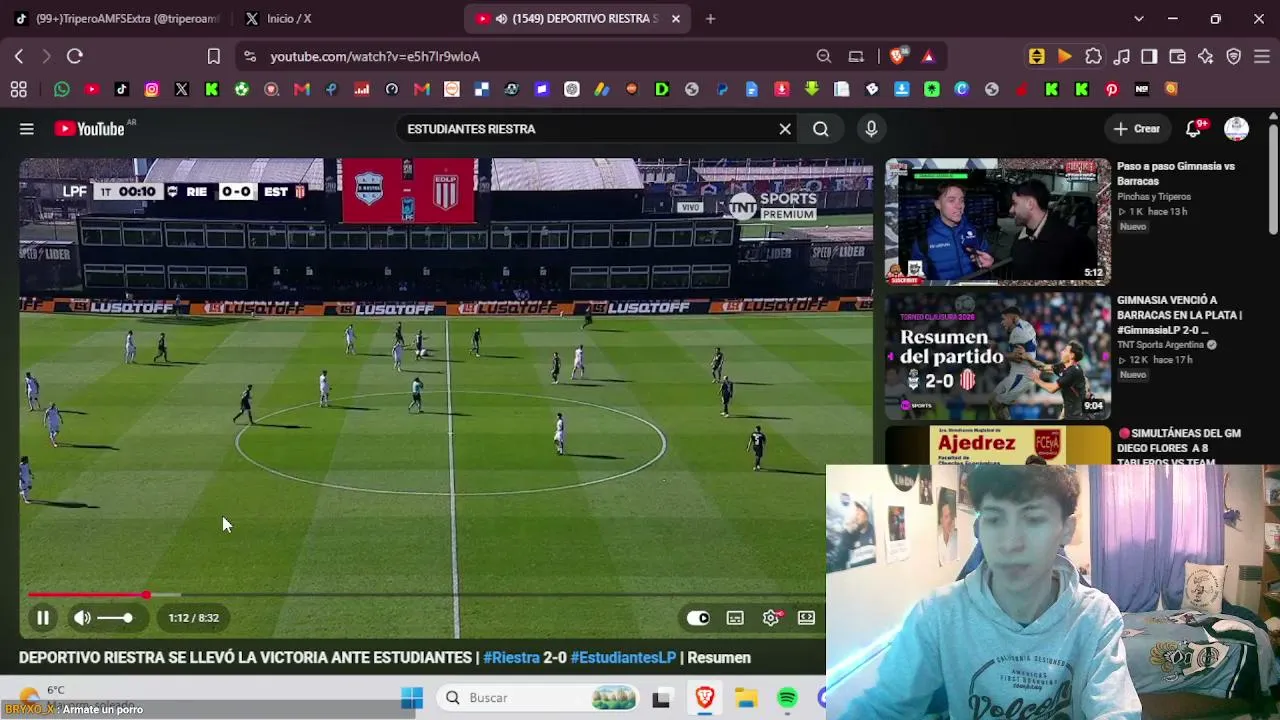Viewport: 1280px width, 720px height.
Task: Open video player settings gear
Action: pos(771,618)
